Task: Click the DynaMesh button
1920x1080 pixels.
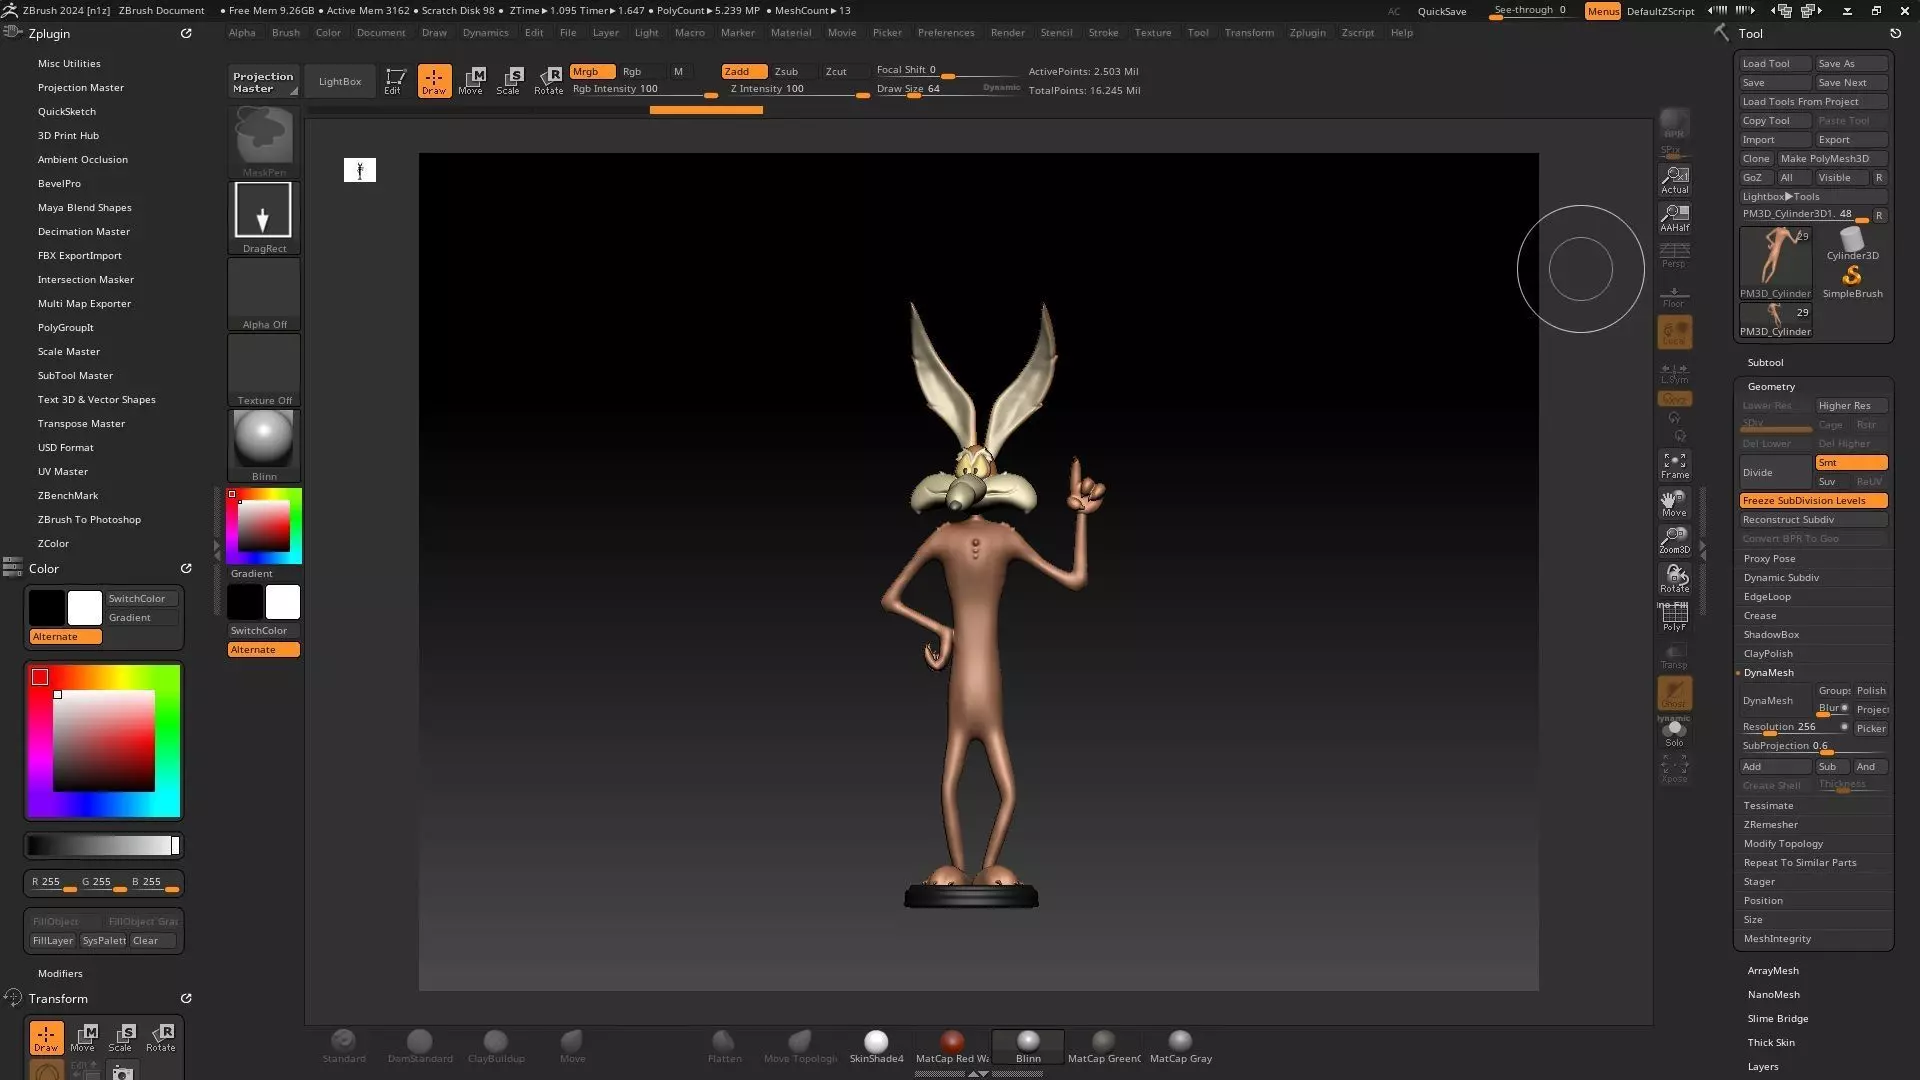Action: [1775, 700]
